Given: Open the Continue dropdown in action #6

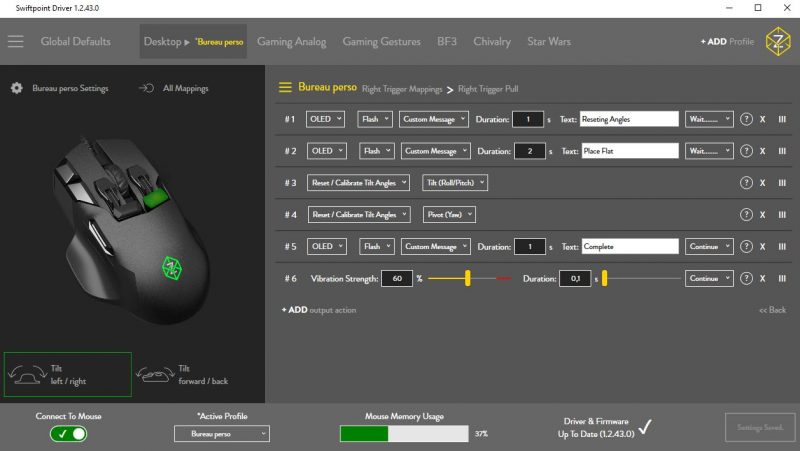Looking at the screenshot, I should coord(709,279).
